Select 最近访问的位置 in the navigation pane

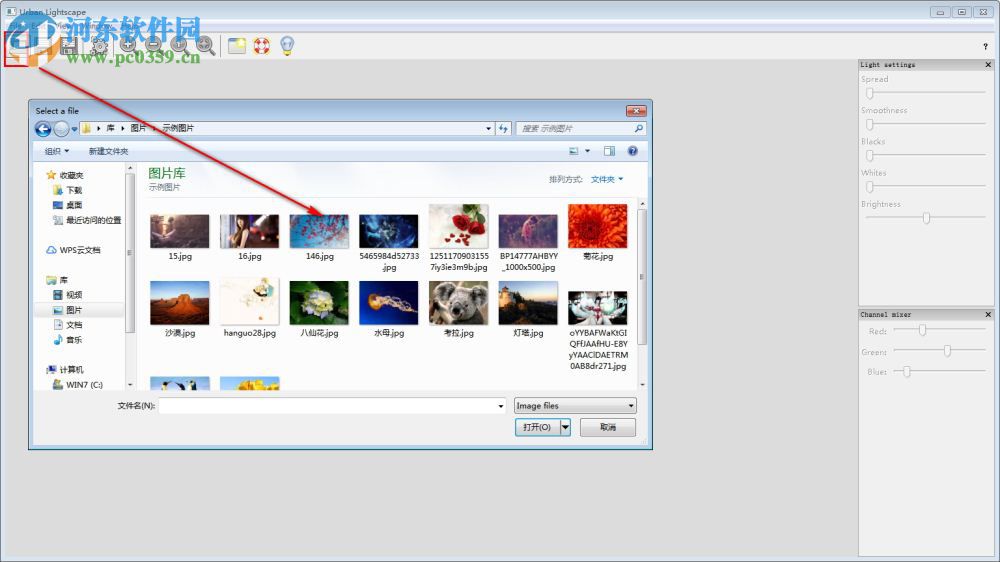(93, 220)
